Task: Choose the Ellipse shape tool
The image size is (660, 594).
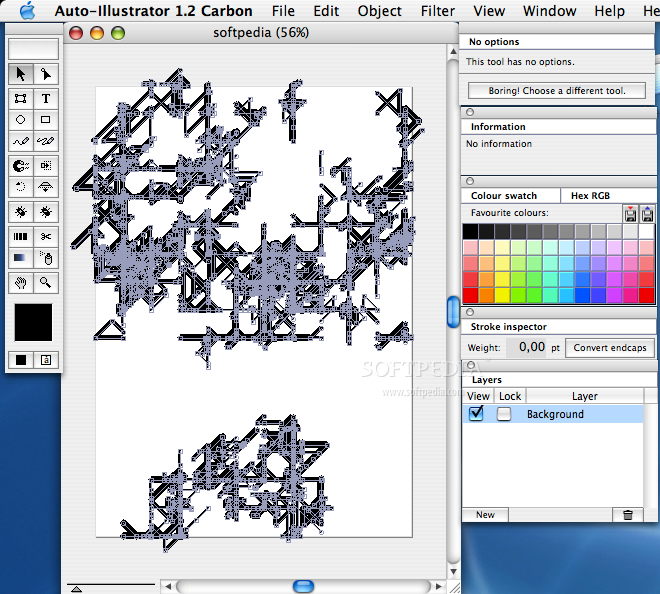Action: click(x=21, y=120)
